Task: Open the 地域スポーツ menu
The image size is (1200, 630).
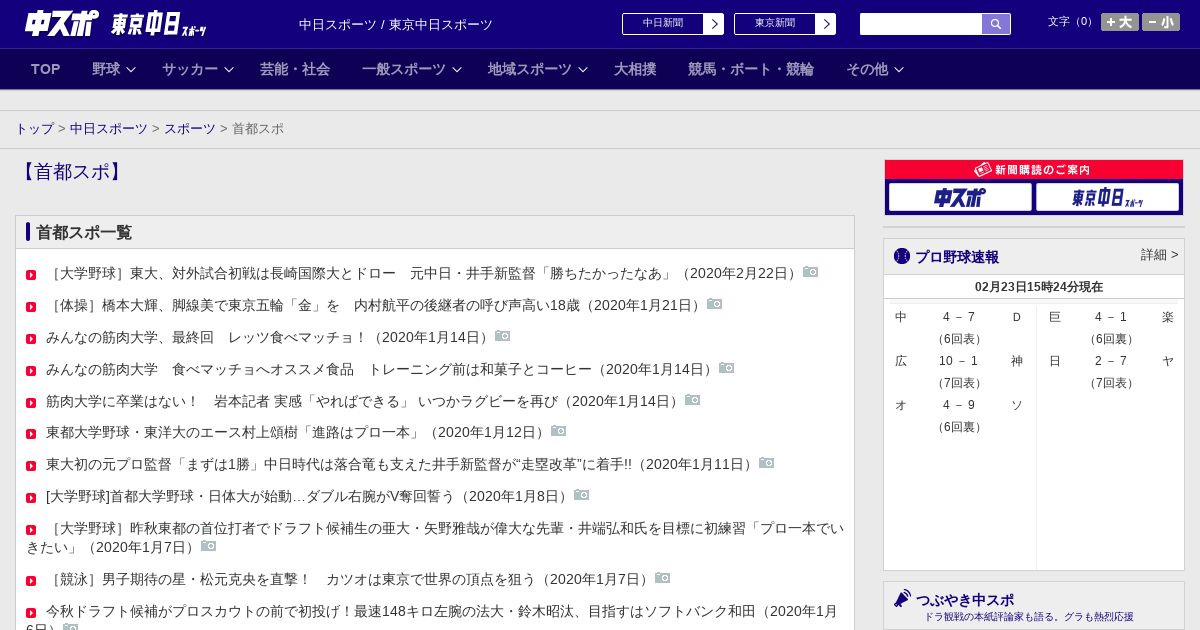Action: (530, 69)
